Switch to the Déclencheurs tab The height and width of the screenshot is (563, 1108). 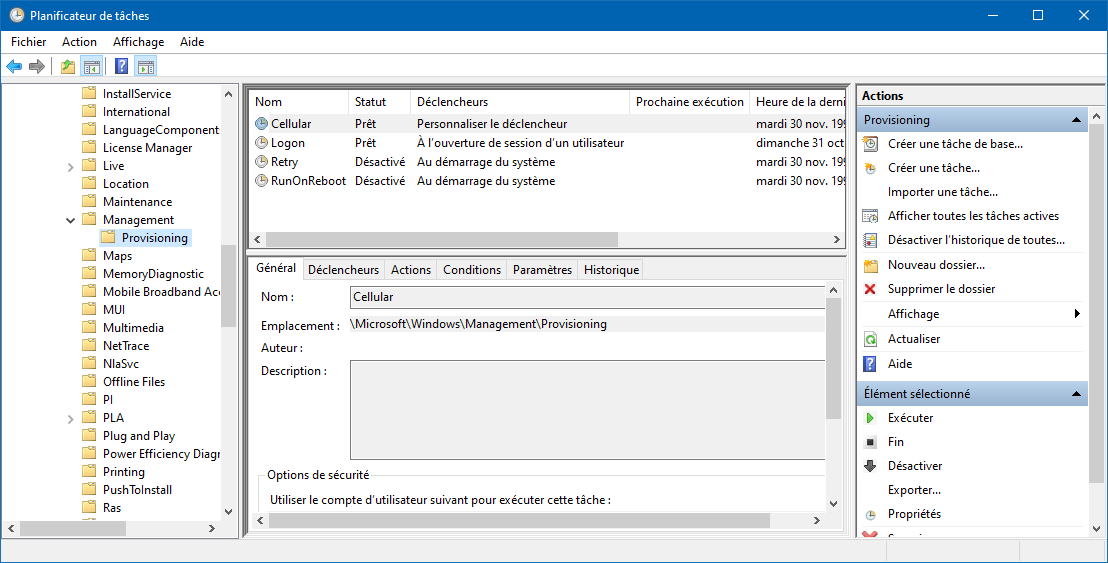343,270
